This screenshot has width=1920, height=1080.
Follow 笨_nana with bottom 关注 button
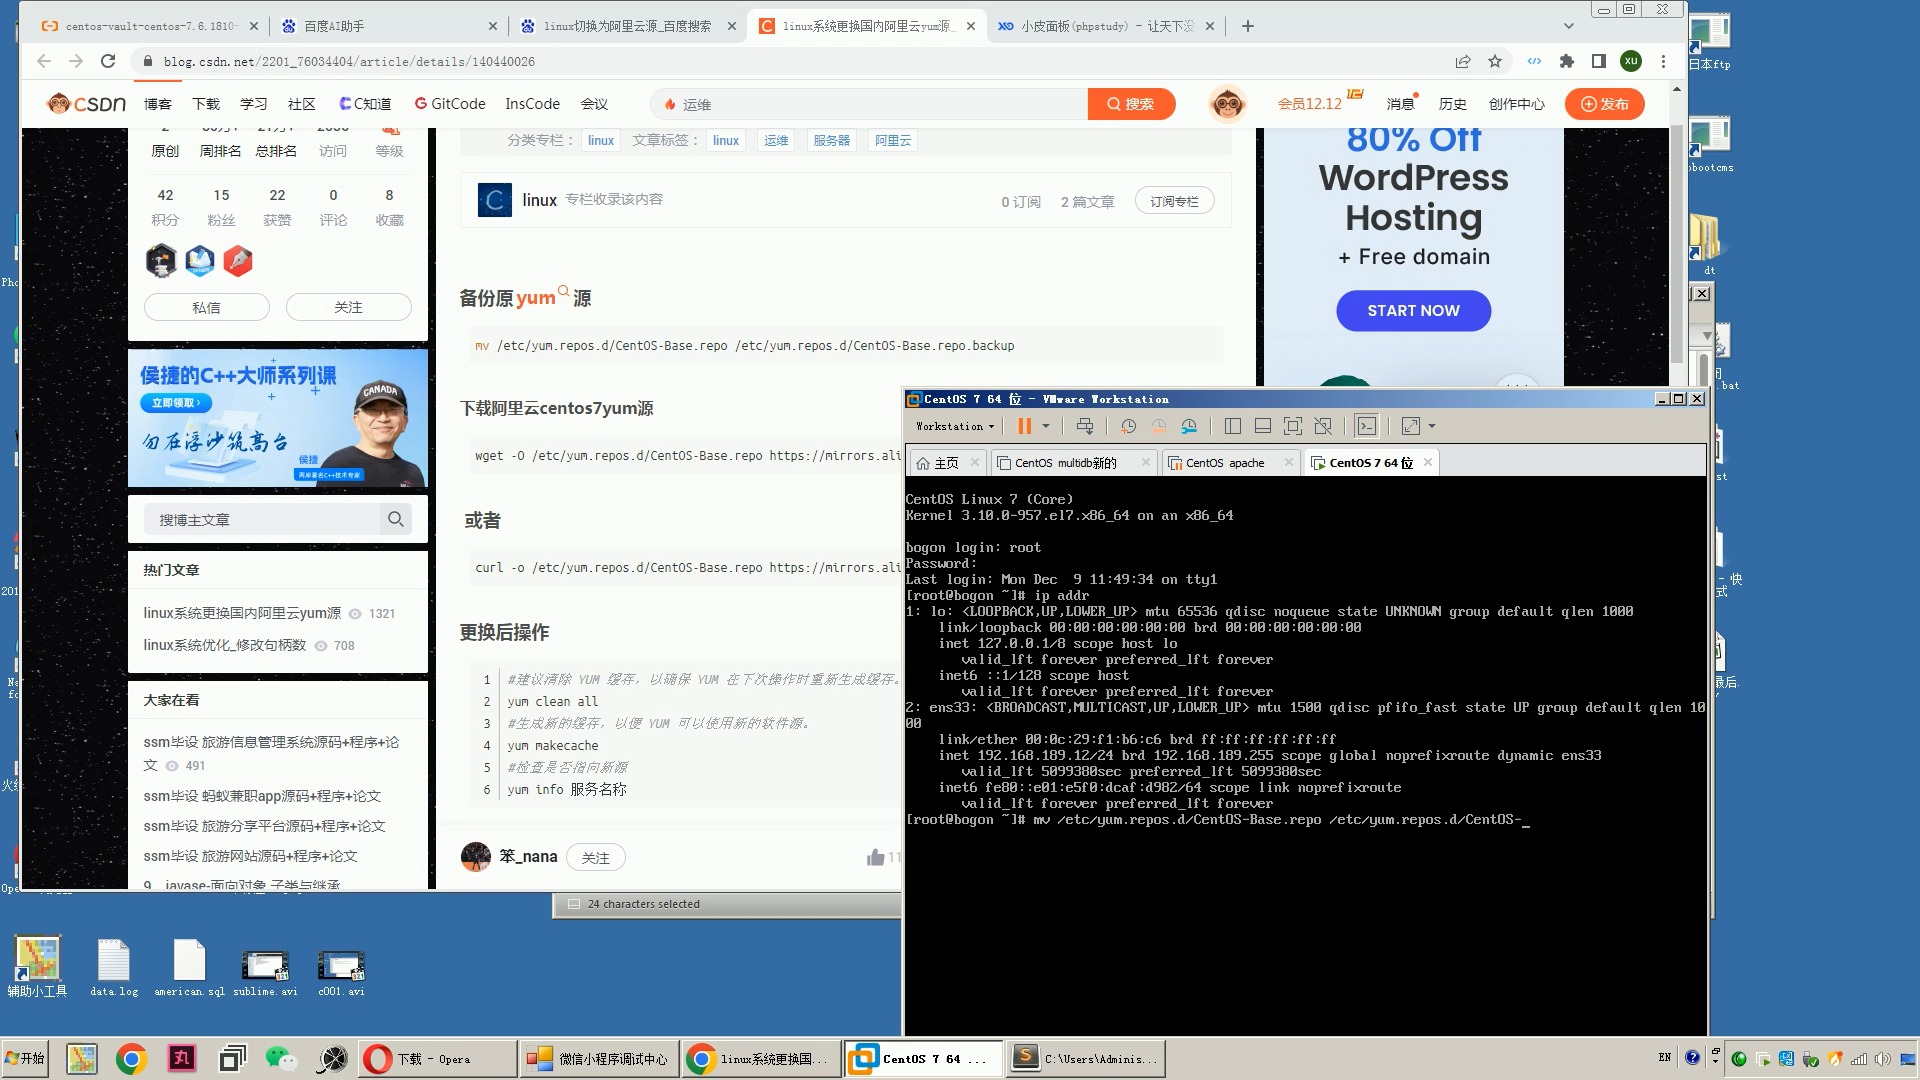595,858
